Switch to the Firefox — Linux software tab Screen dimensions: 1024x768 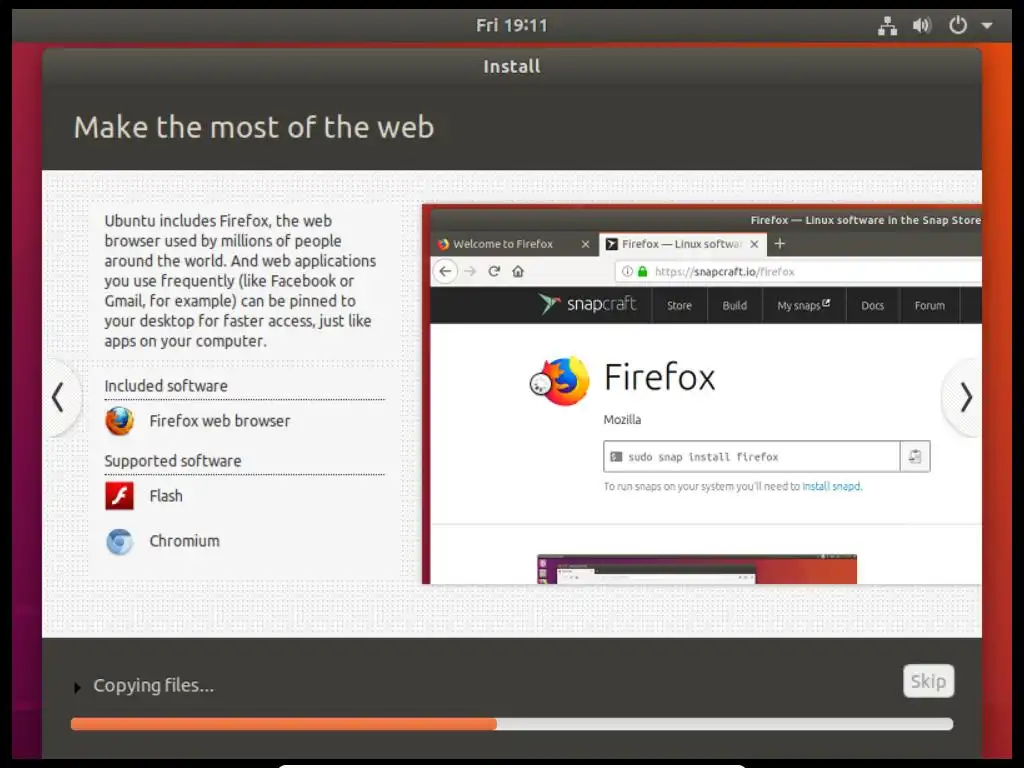tap(681, 244)
